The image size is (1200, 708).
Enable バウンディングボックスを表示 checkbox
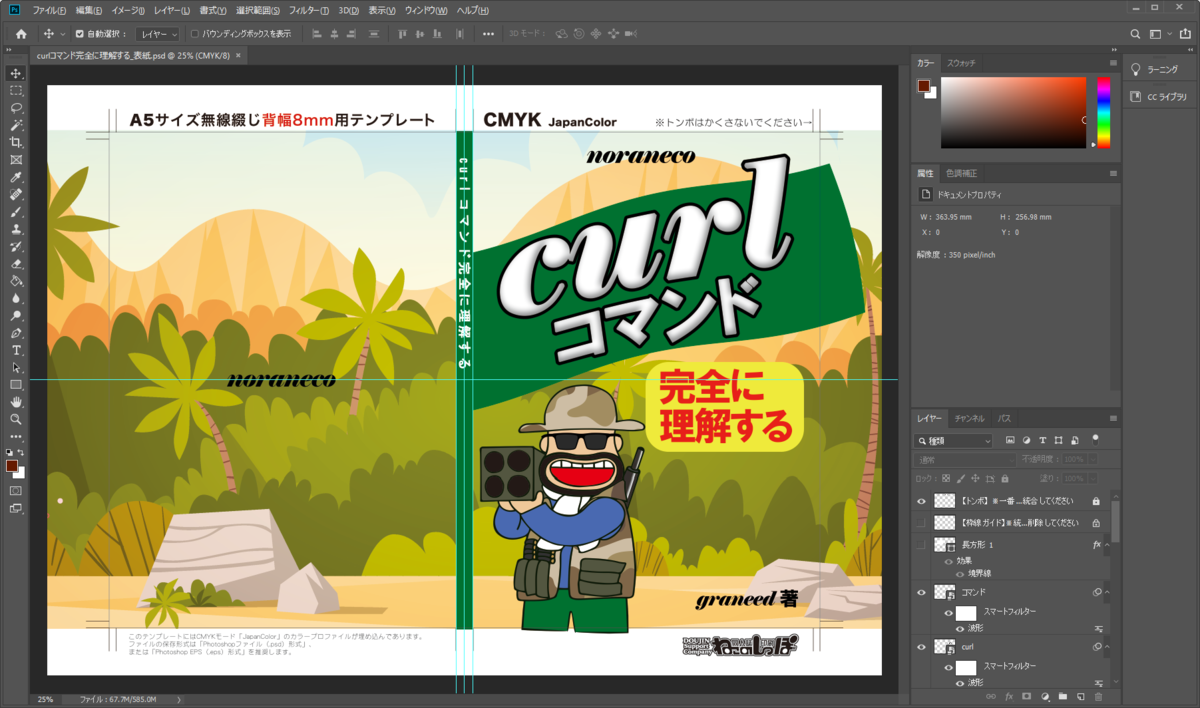pyautogui.click(x=195, y=33)
